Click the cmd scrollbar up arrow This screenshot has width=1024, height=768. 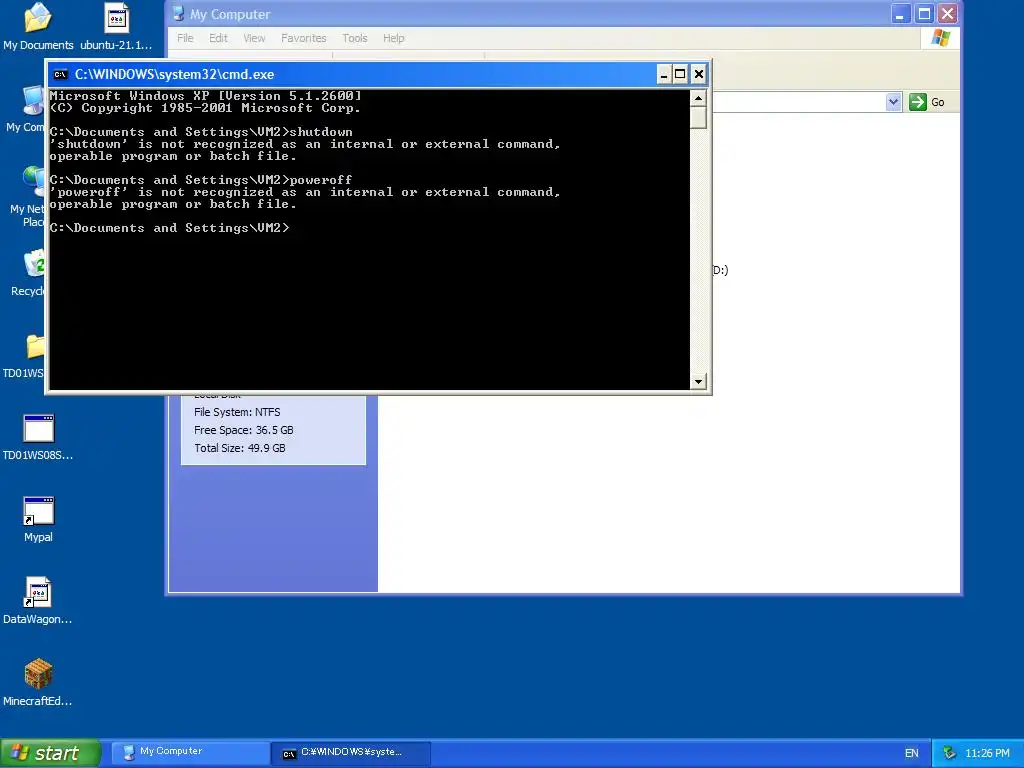point(698,99)
